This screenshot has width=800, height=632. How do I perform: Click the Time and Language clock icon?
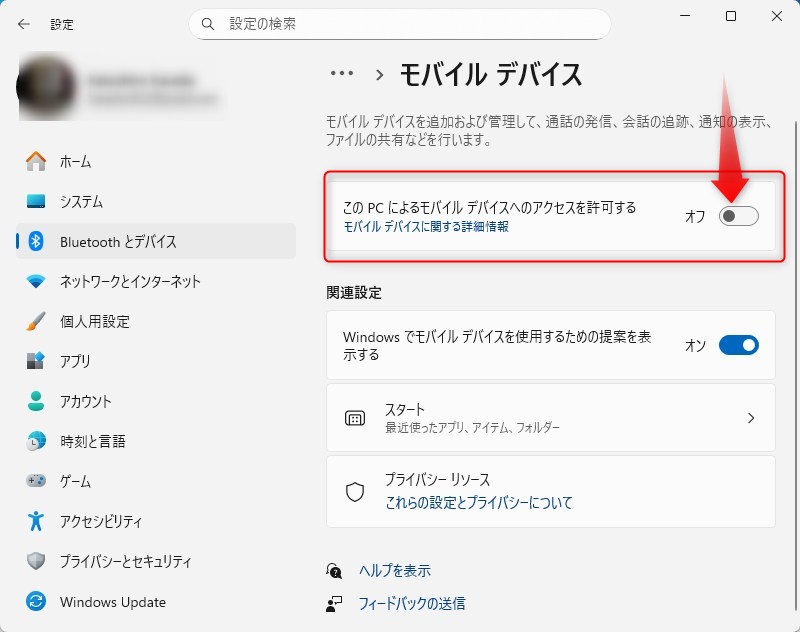pos(36,441)
